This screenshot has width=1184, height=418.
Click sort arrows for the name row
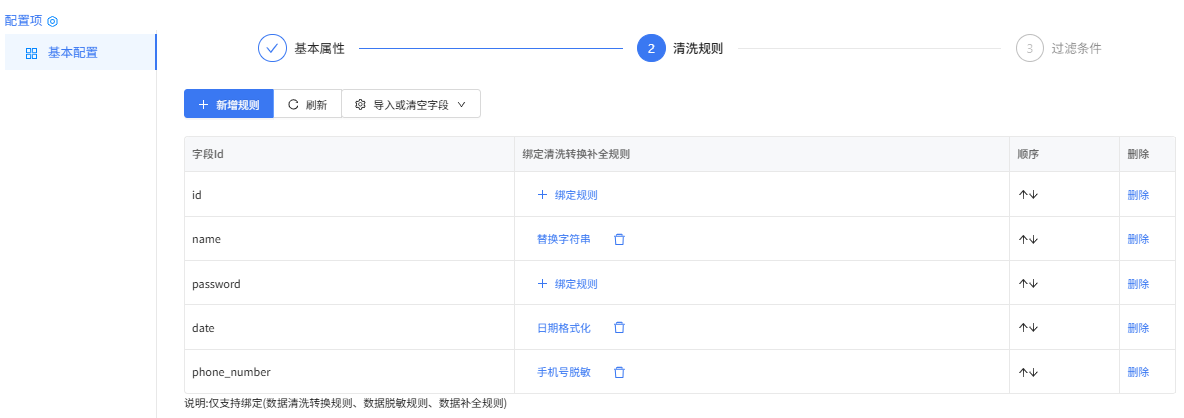1028,239
